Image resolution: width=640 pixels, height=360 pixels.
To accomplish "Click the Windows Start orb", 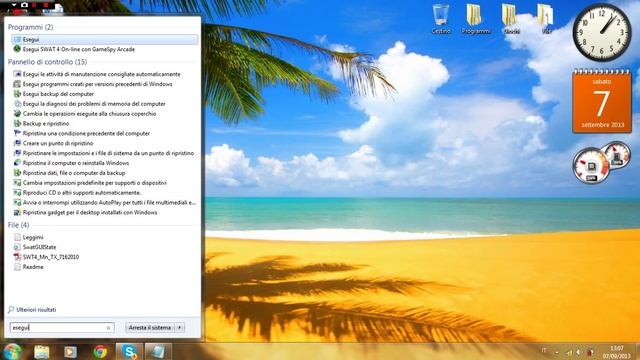I will pyautogui.click(x=12, y=351).
